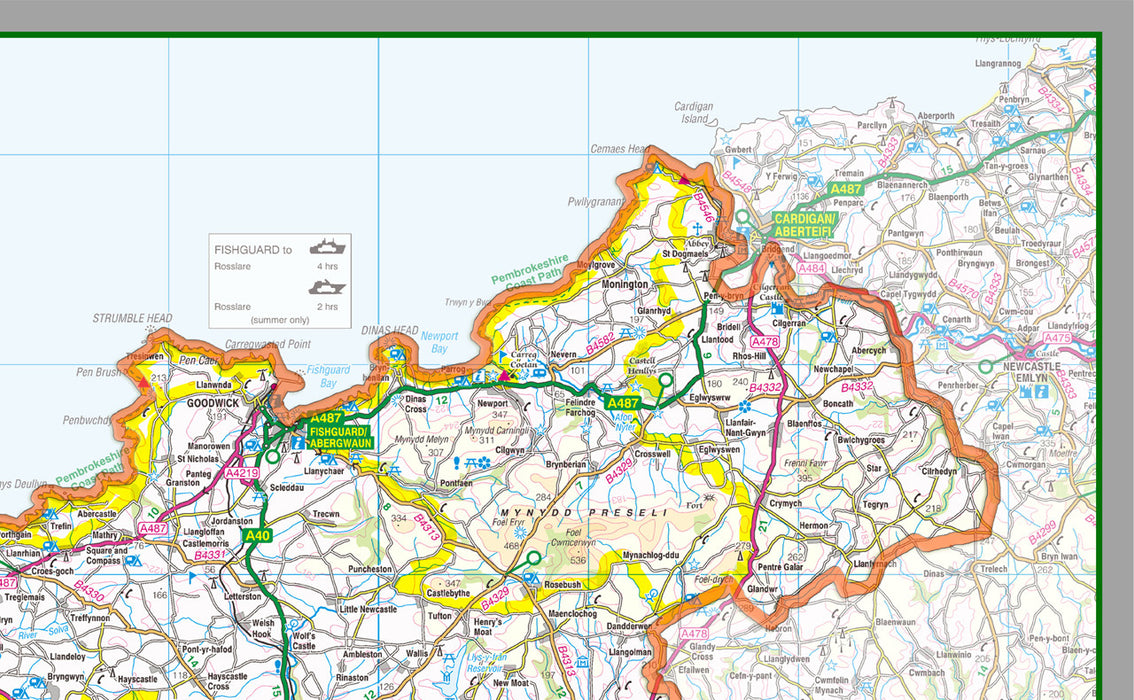Click the information icon below NEWCASTLE EMLYN
1134x700 pixels.
1041,392
